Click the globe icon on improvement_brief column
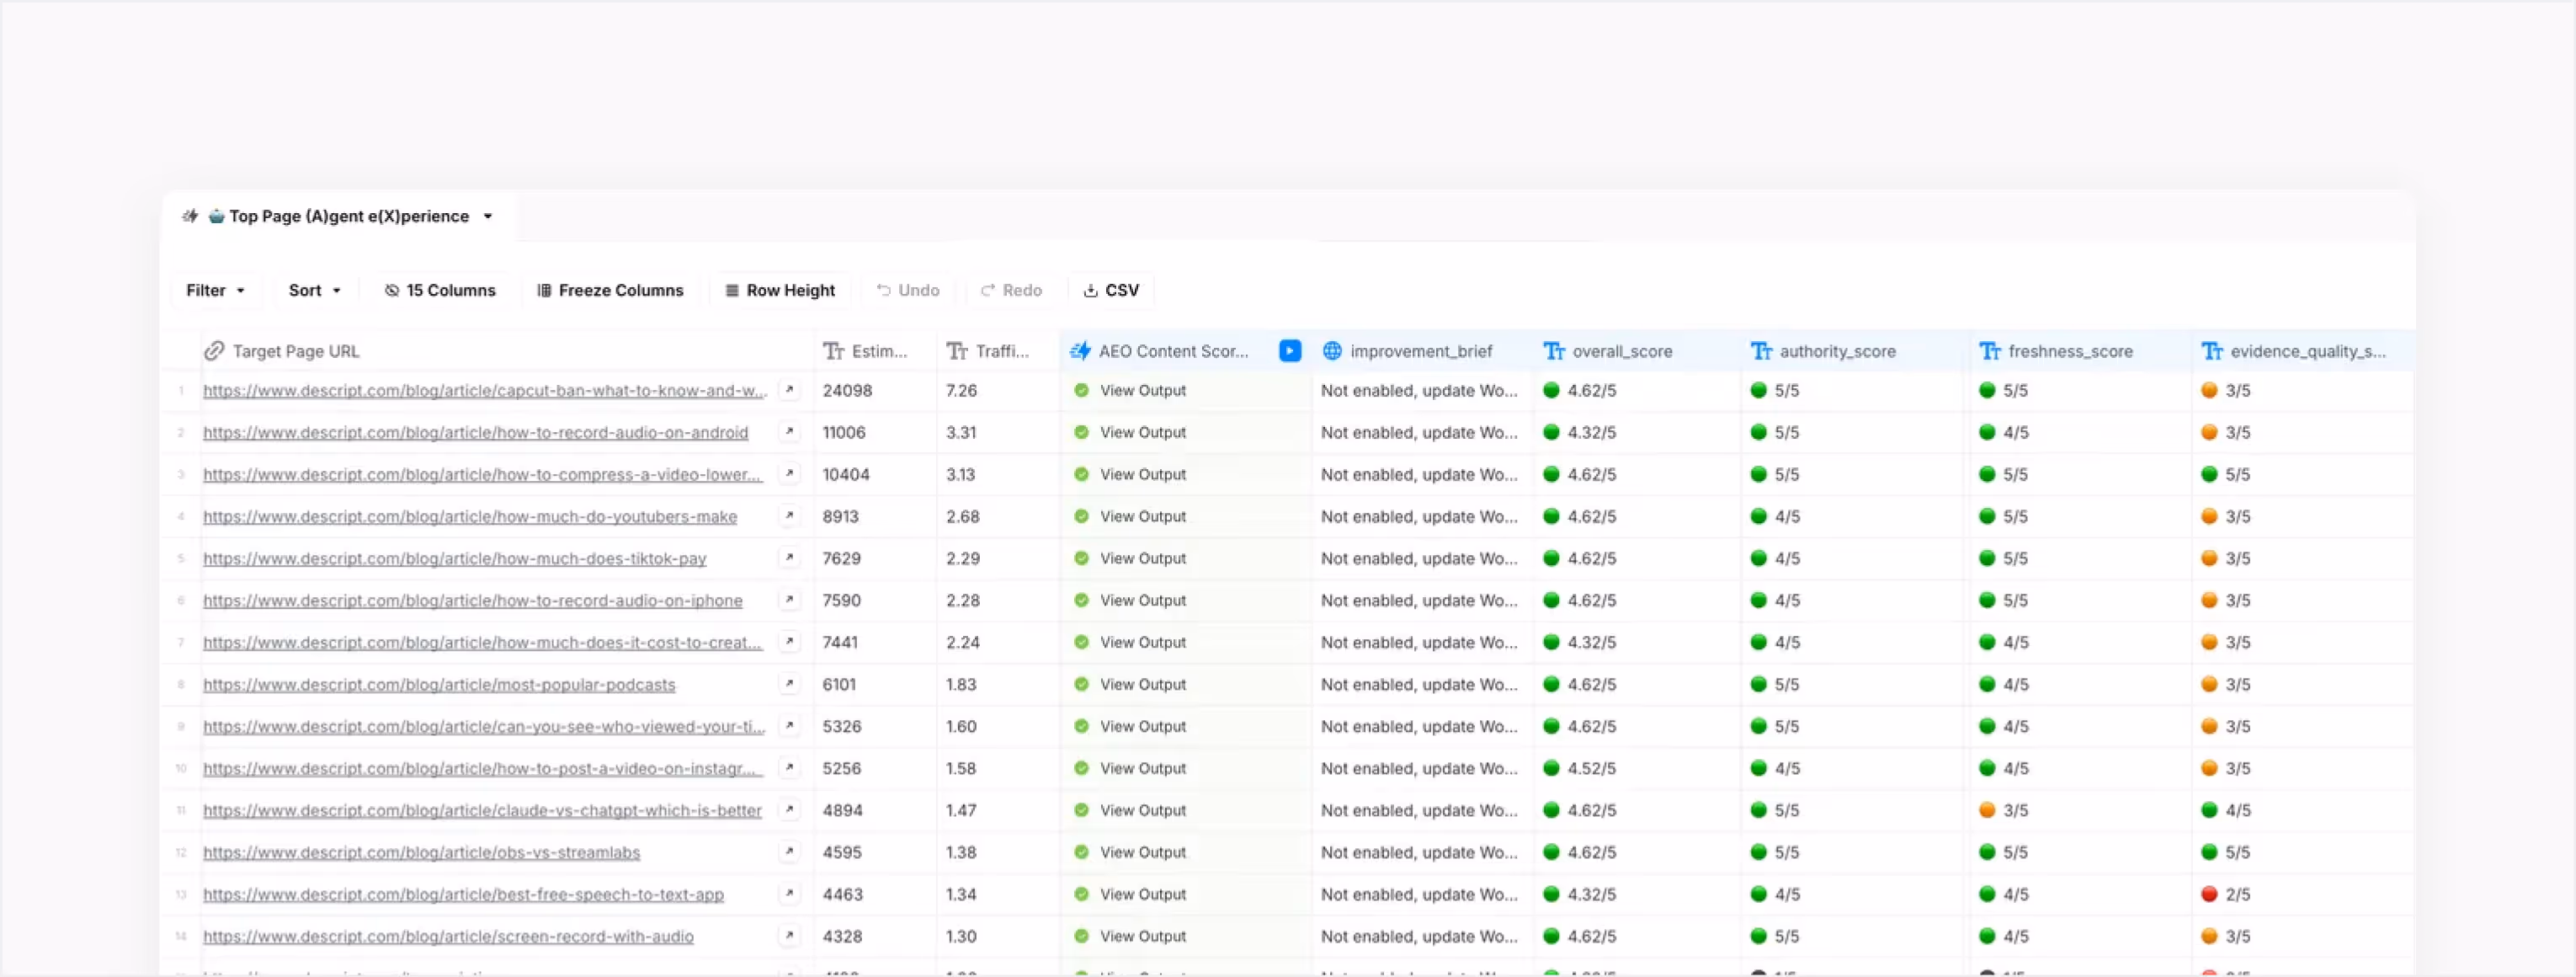Screen dimensions: 2576x977 (1332, 351)
